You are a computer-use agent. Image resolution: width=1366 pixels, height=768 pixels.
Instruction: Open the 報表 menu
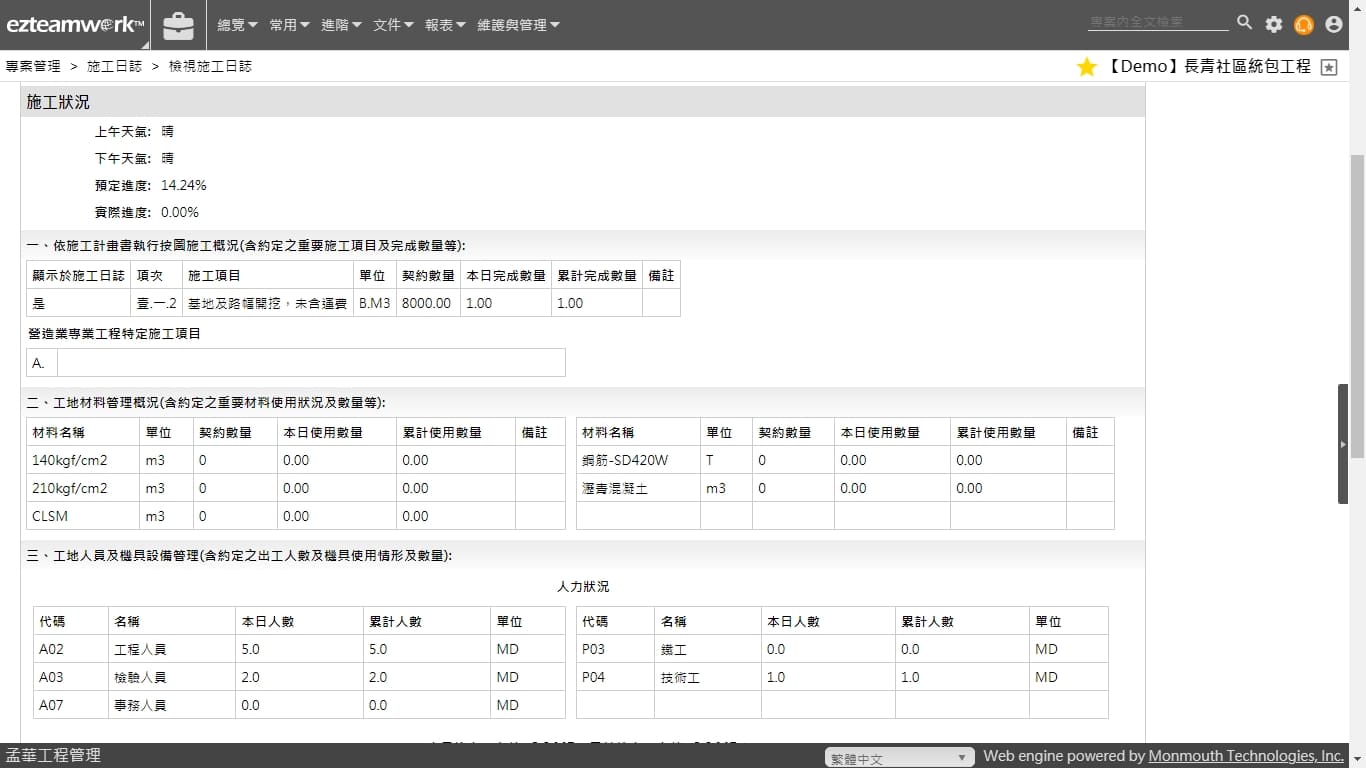pyautogui.click(x=445, y=25)
